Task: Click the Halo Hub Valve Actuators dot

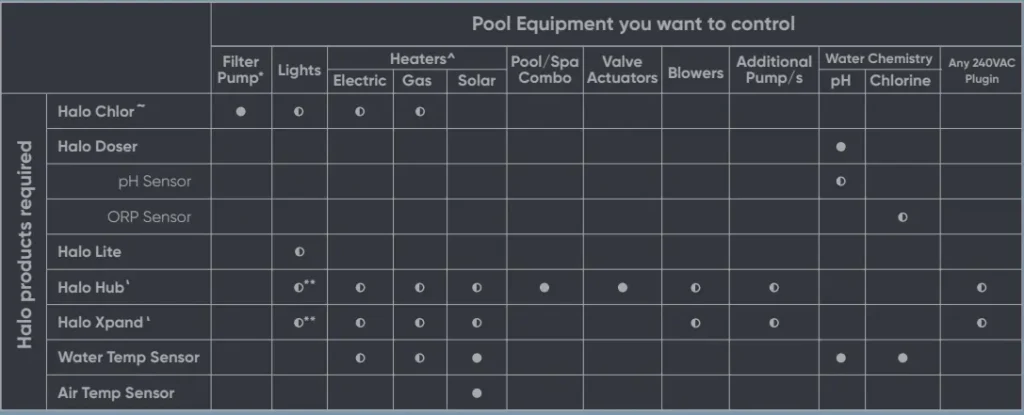Action: [622, 287]
